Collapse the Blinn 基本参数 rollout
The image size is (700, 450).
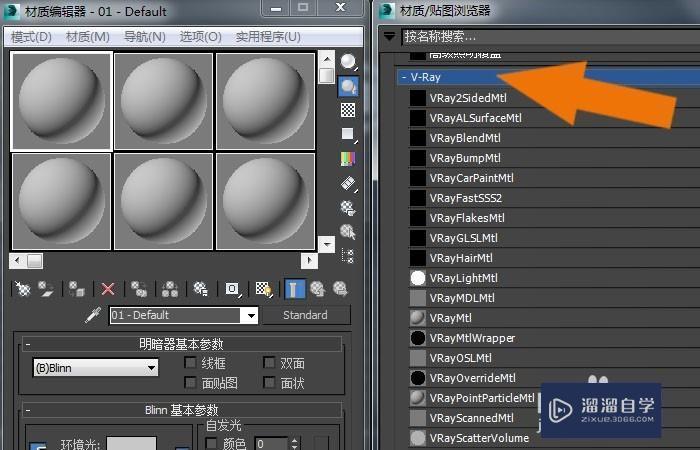point(28,410)
